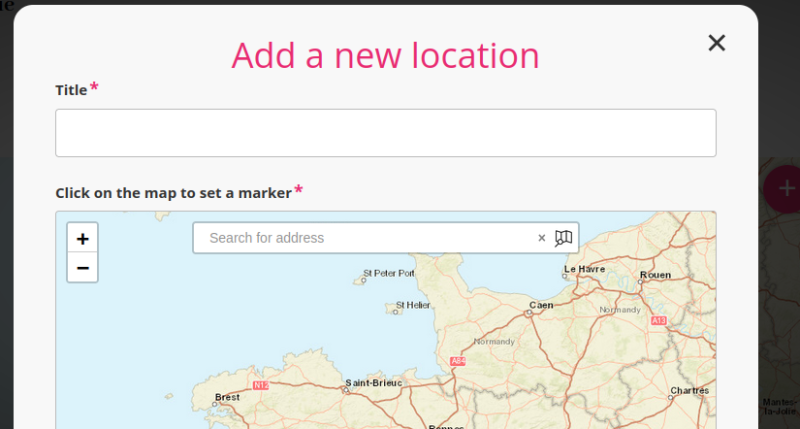Click the map search icon button
Image resolution: width=800 pixels, height=429 pixels.
point(563,238)
